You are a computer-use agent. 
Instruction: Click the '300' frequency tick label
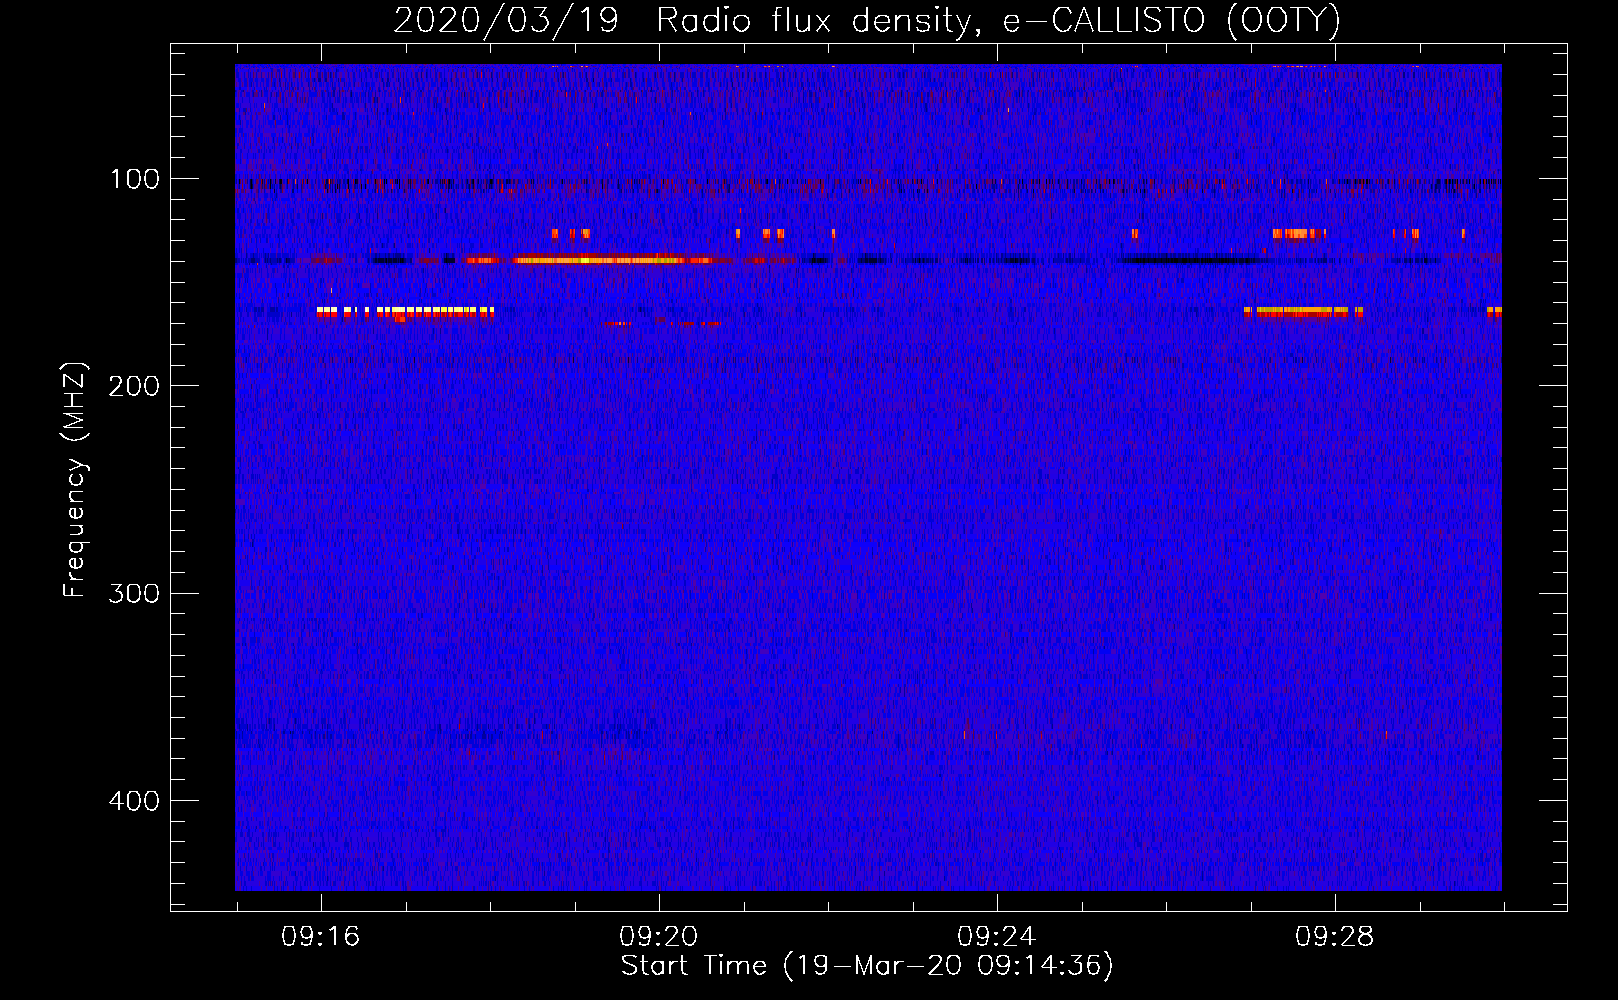pyautogui.click(x=134, y=593)
